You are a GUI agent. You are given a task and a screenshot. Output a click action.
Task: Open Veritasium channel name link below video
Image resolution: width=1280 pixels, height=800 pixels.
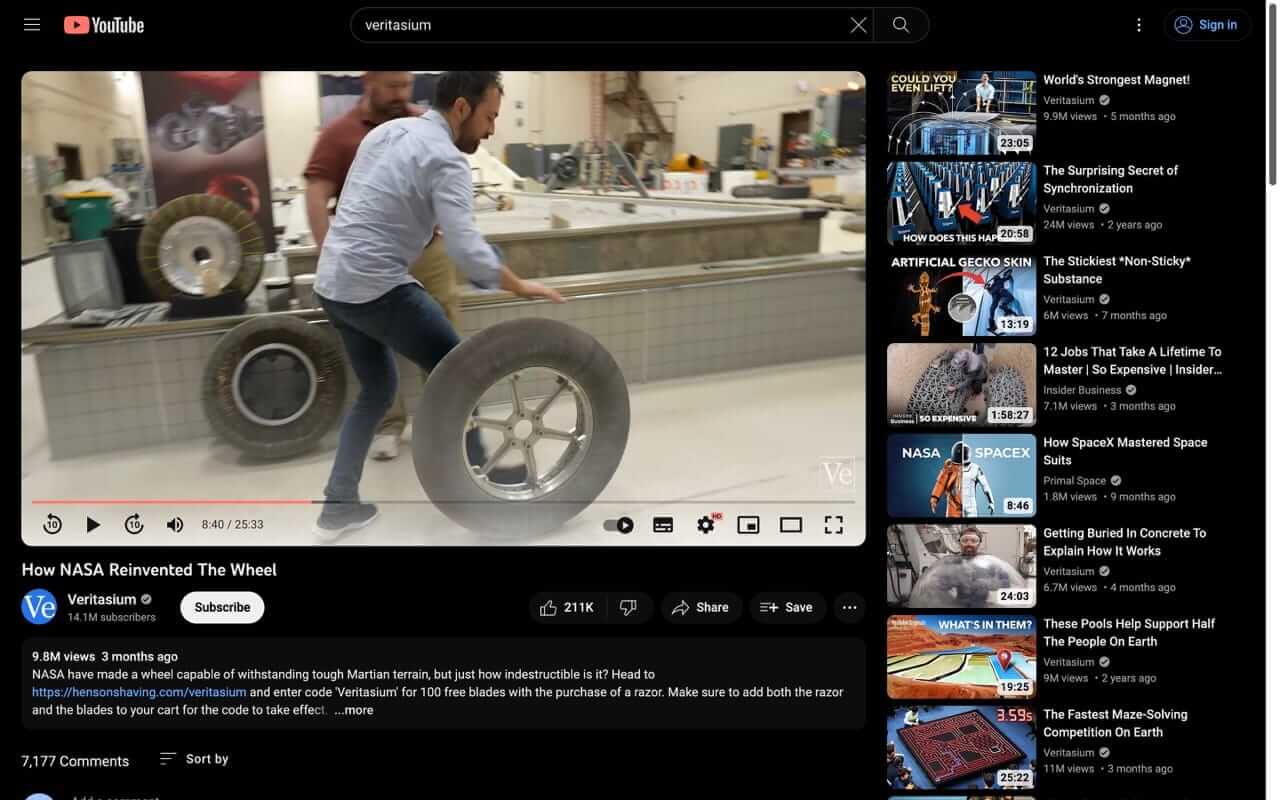pyautogui.click(x=101, y=599)
